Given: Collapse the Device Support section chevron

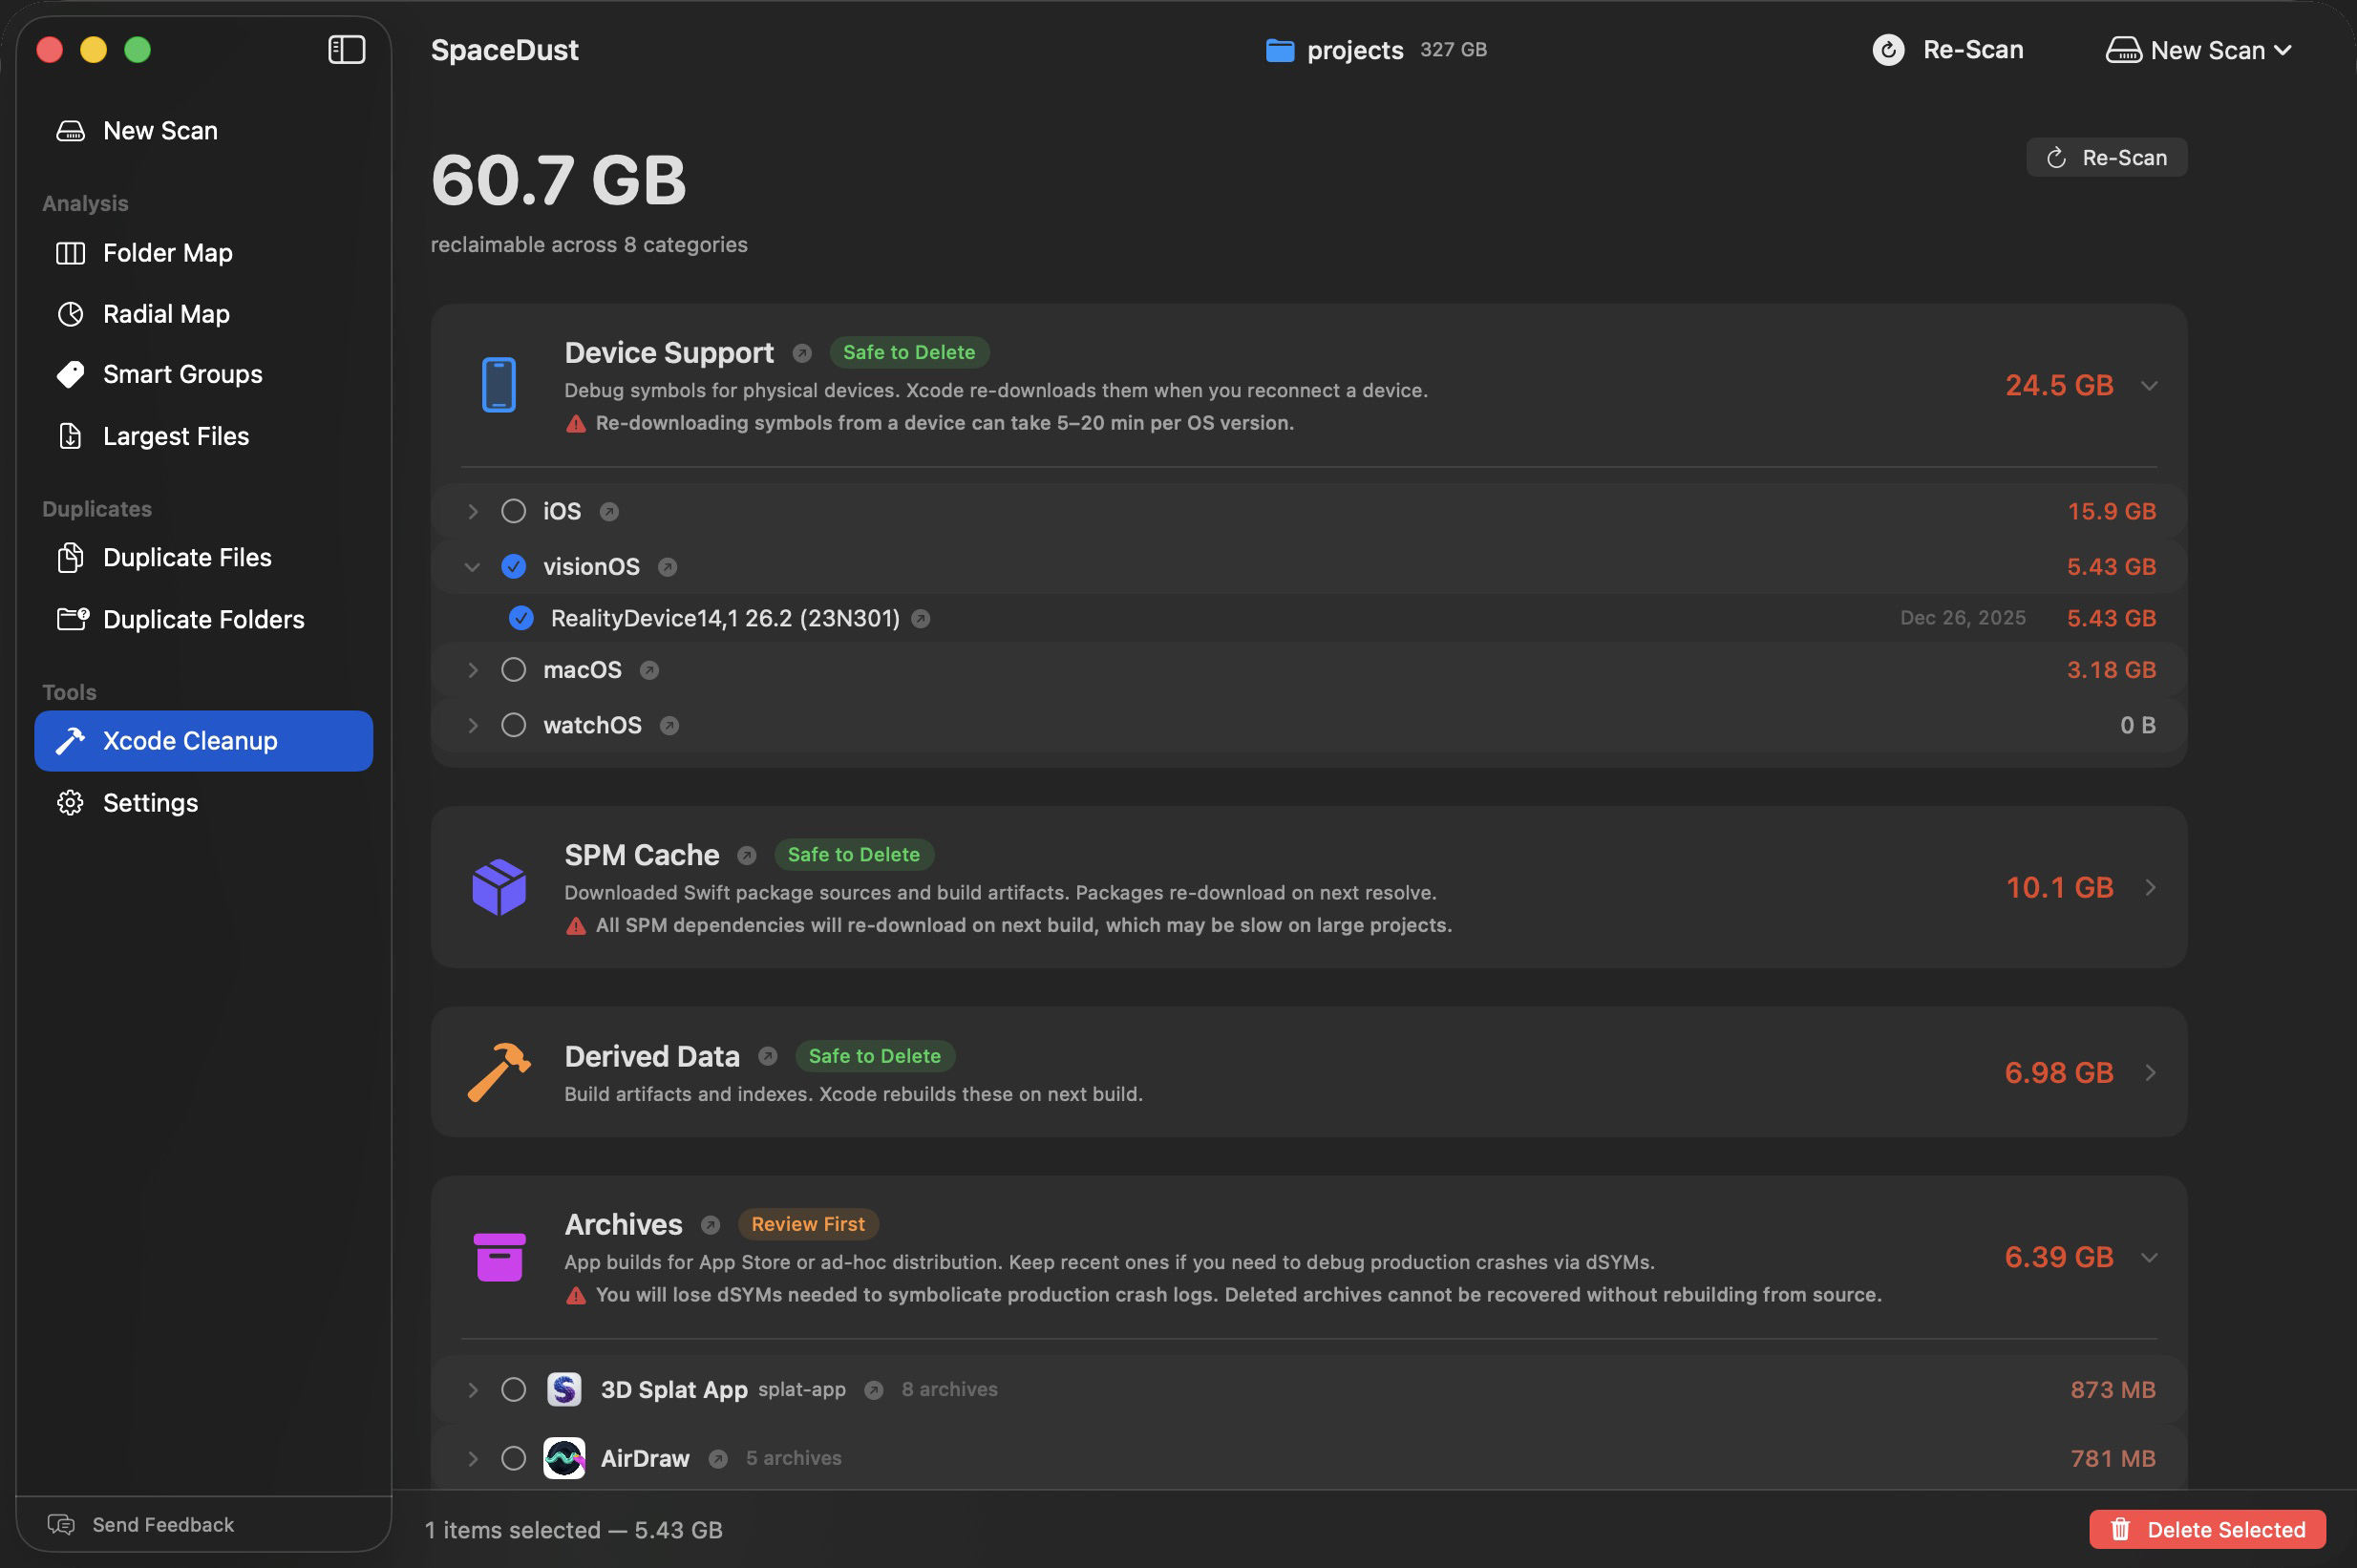Looking at the screenshot, I should click(2149, 386).
